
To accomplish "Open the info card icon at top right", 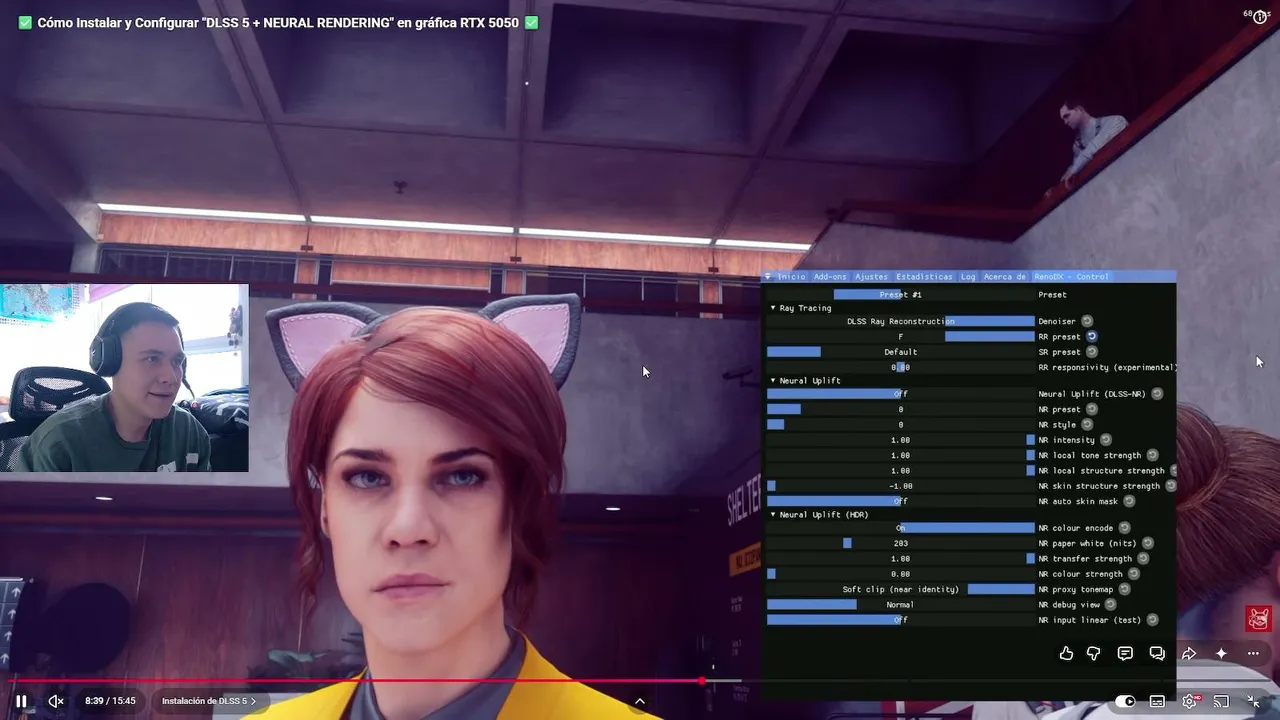I will point(1260,17).
